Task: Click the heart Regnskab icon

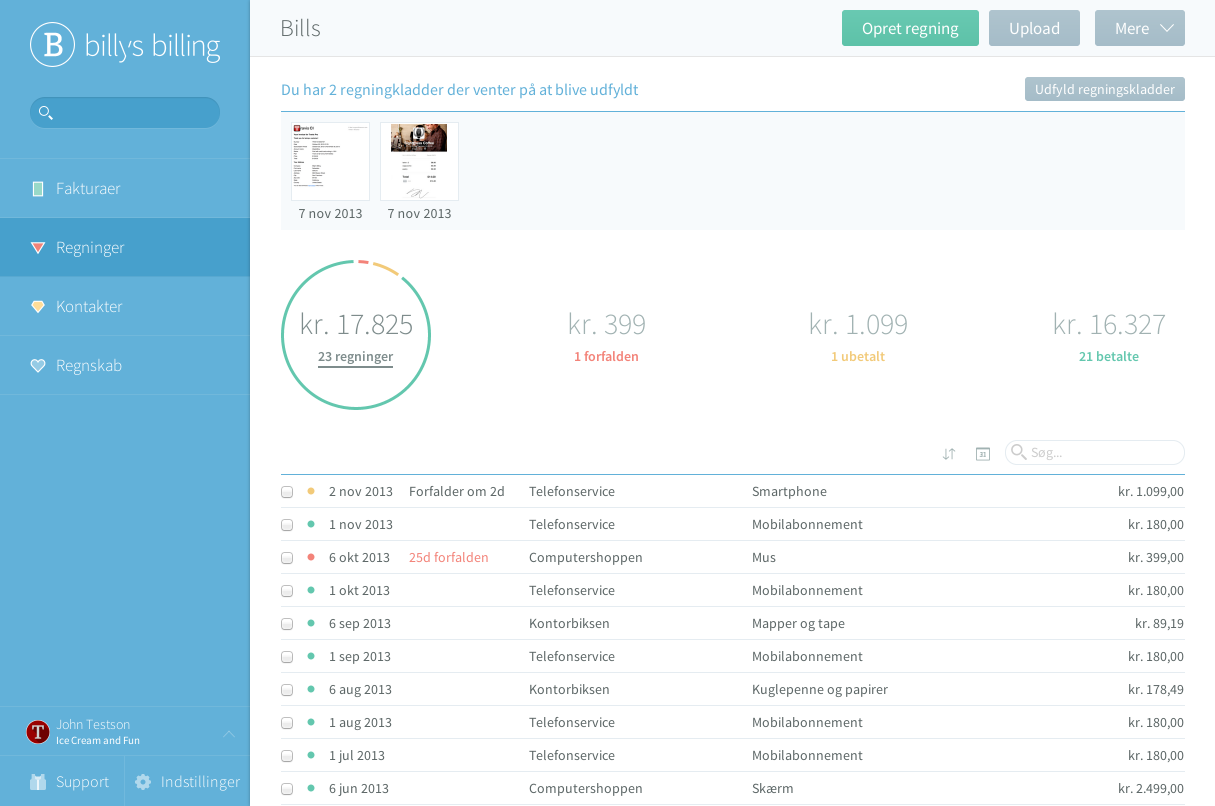Action: point(38,366)
